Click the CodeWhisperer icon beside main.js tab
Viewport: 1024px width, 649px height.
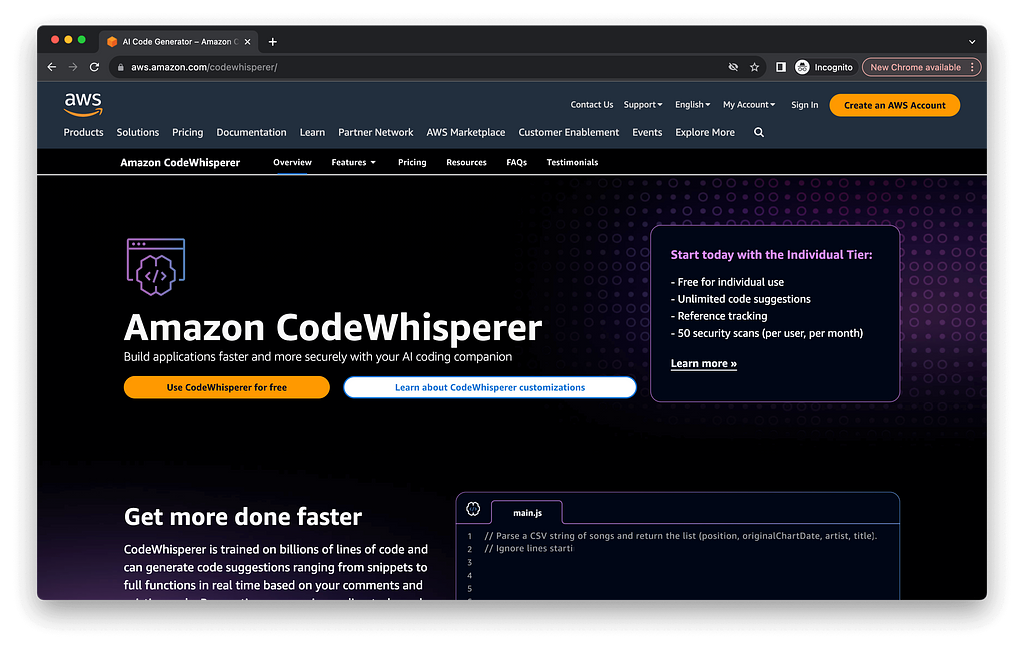tap(473, 509)
